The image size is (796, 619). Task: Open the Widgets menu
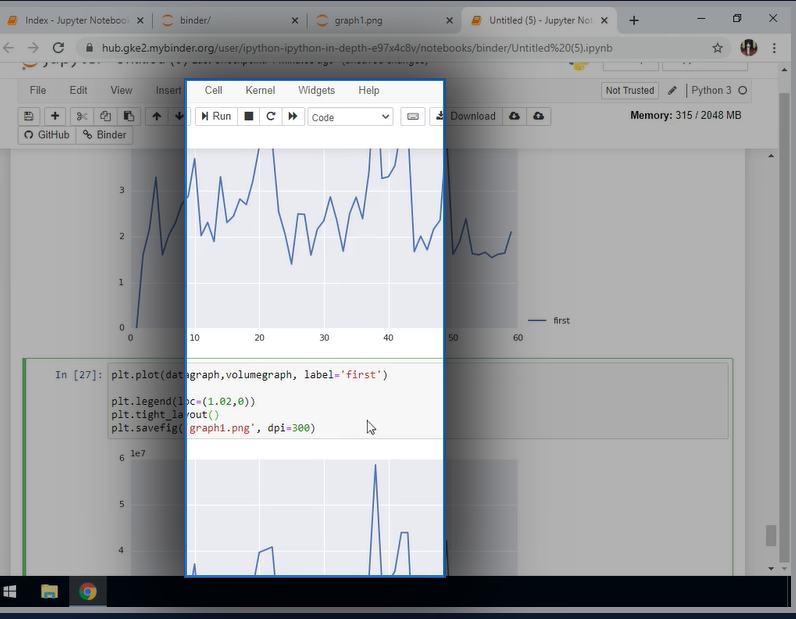tap(316, 90)
